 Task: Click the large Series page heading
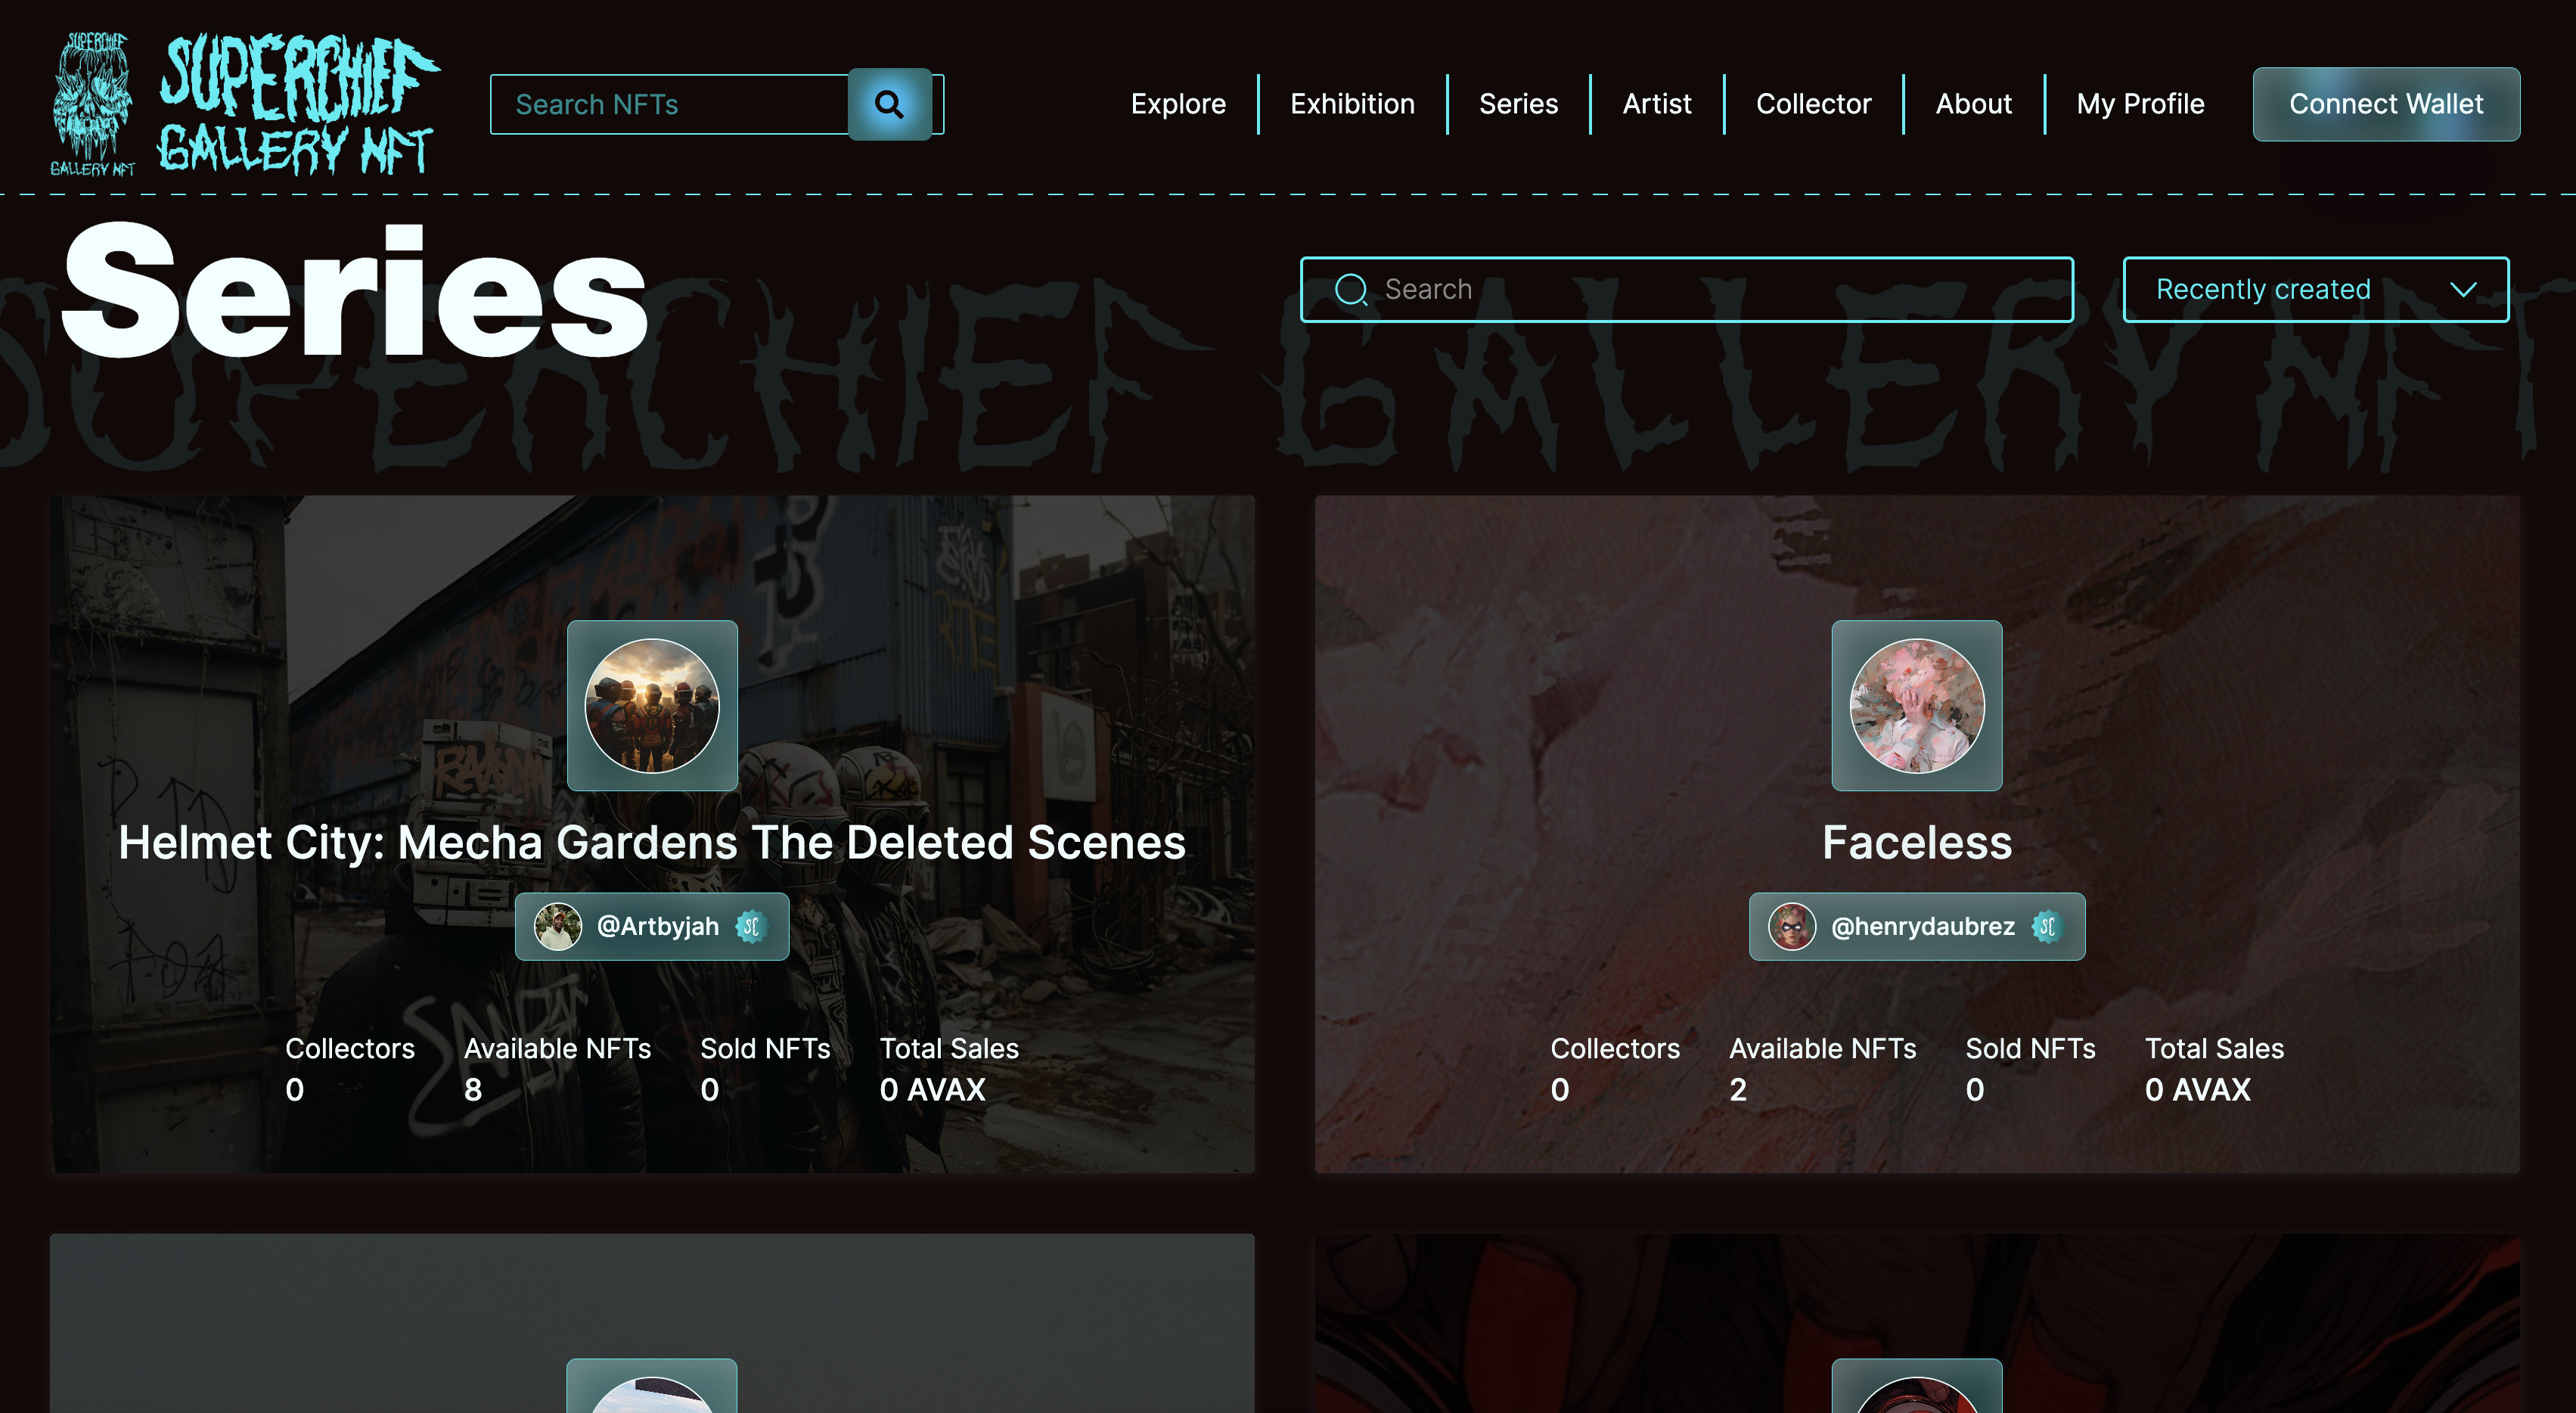tap(355, 289)
